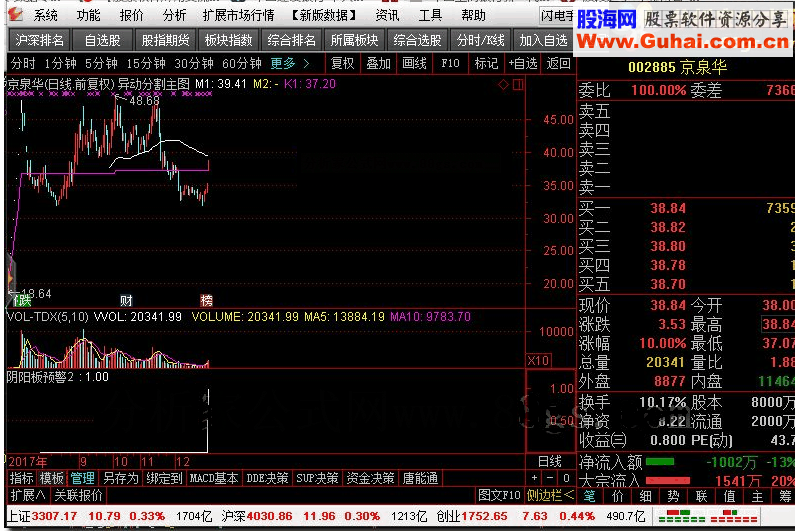Click the 绑定到 button
Screen dimensions: 795x531
point(164,478)
